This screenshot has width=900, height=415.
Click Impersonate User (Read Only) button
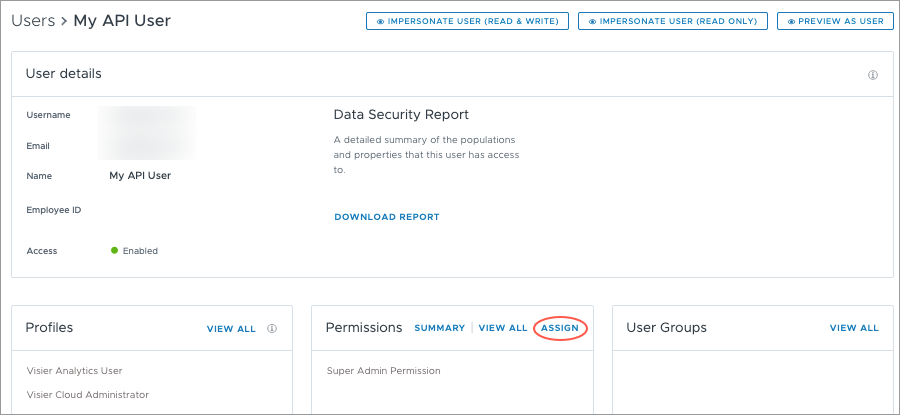[x=673, y=21]
